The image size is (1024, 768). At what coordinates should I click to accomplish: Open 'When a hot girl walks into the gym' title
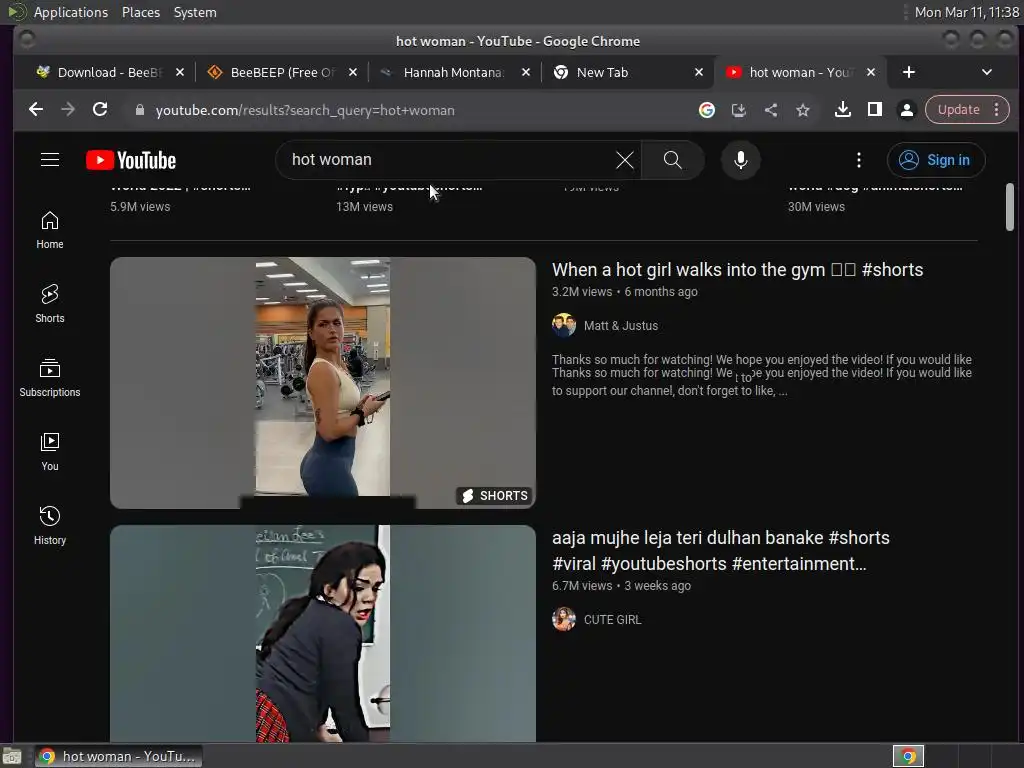point(737,270)
